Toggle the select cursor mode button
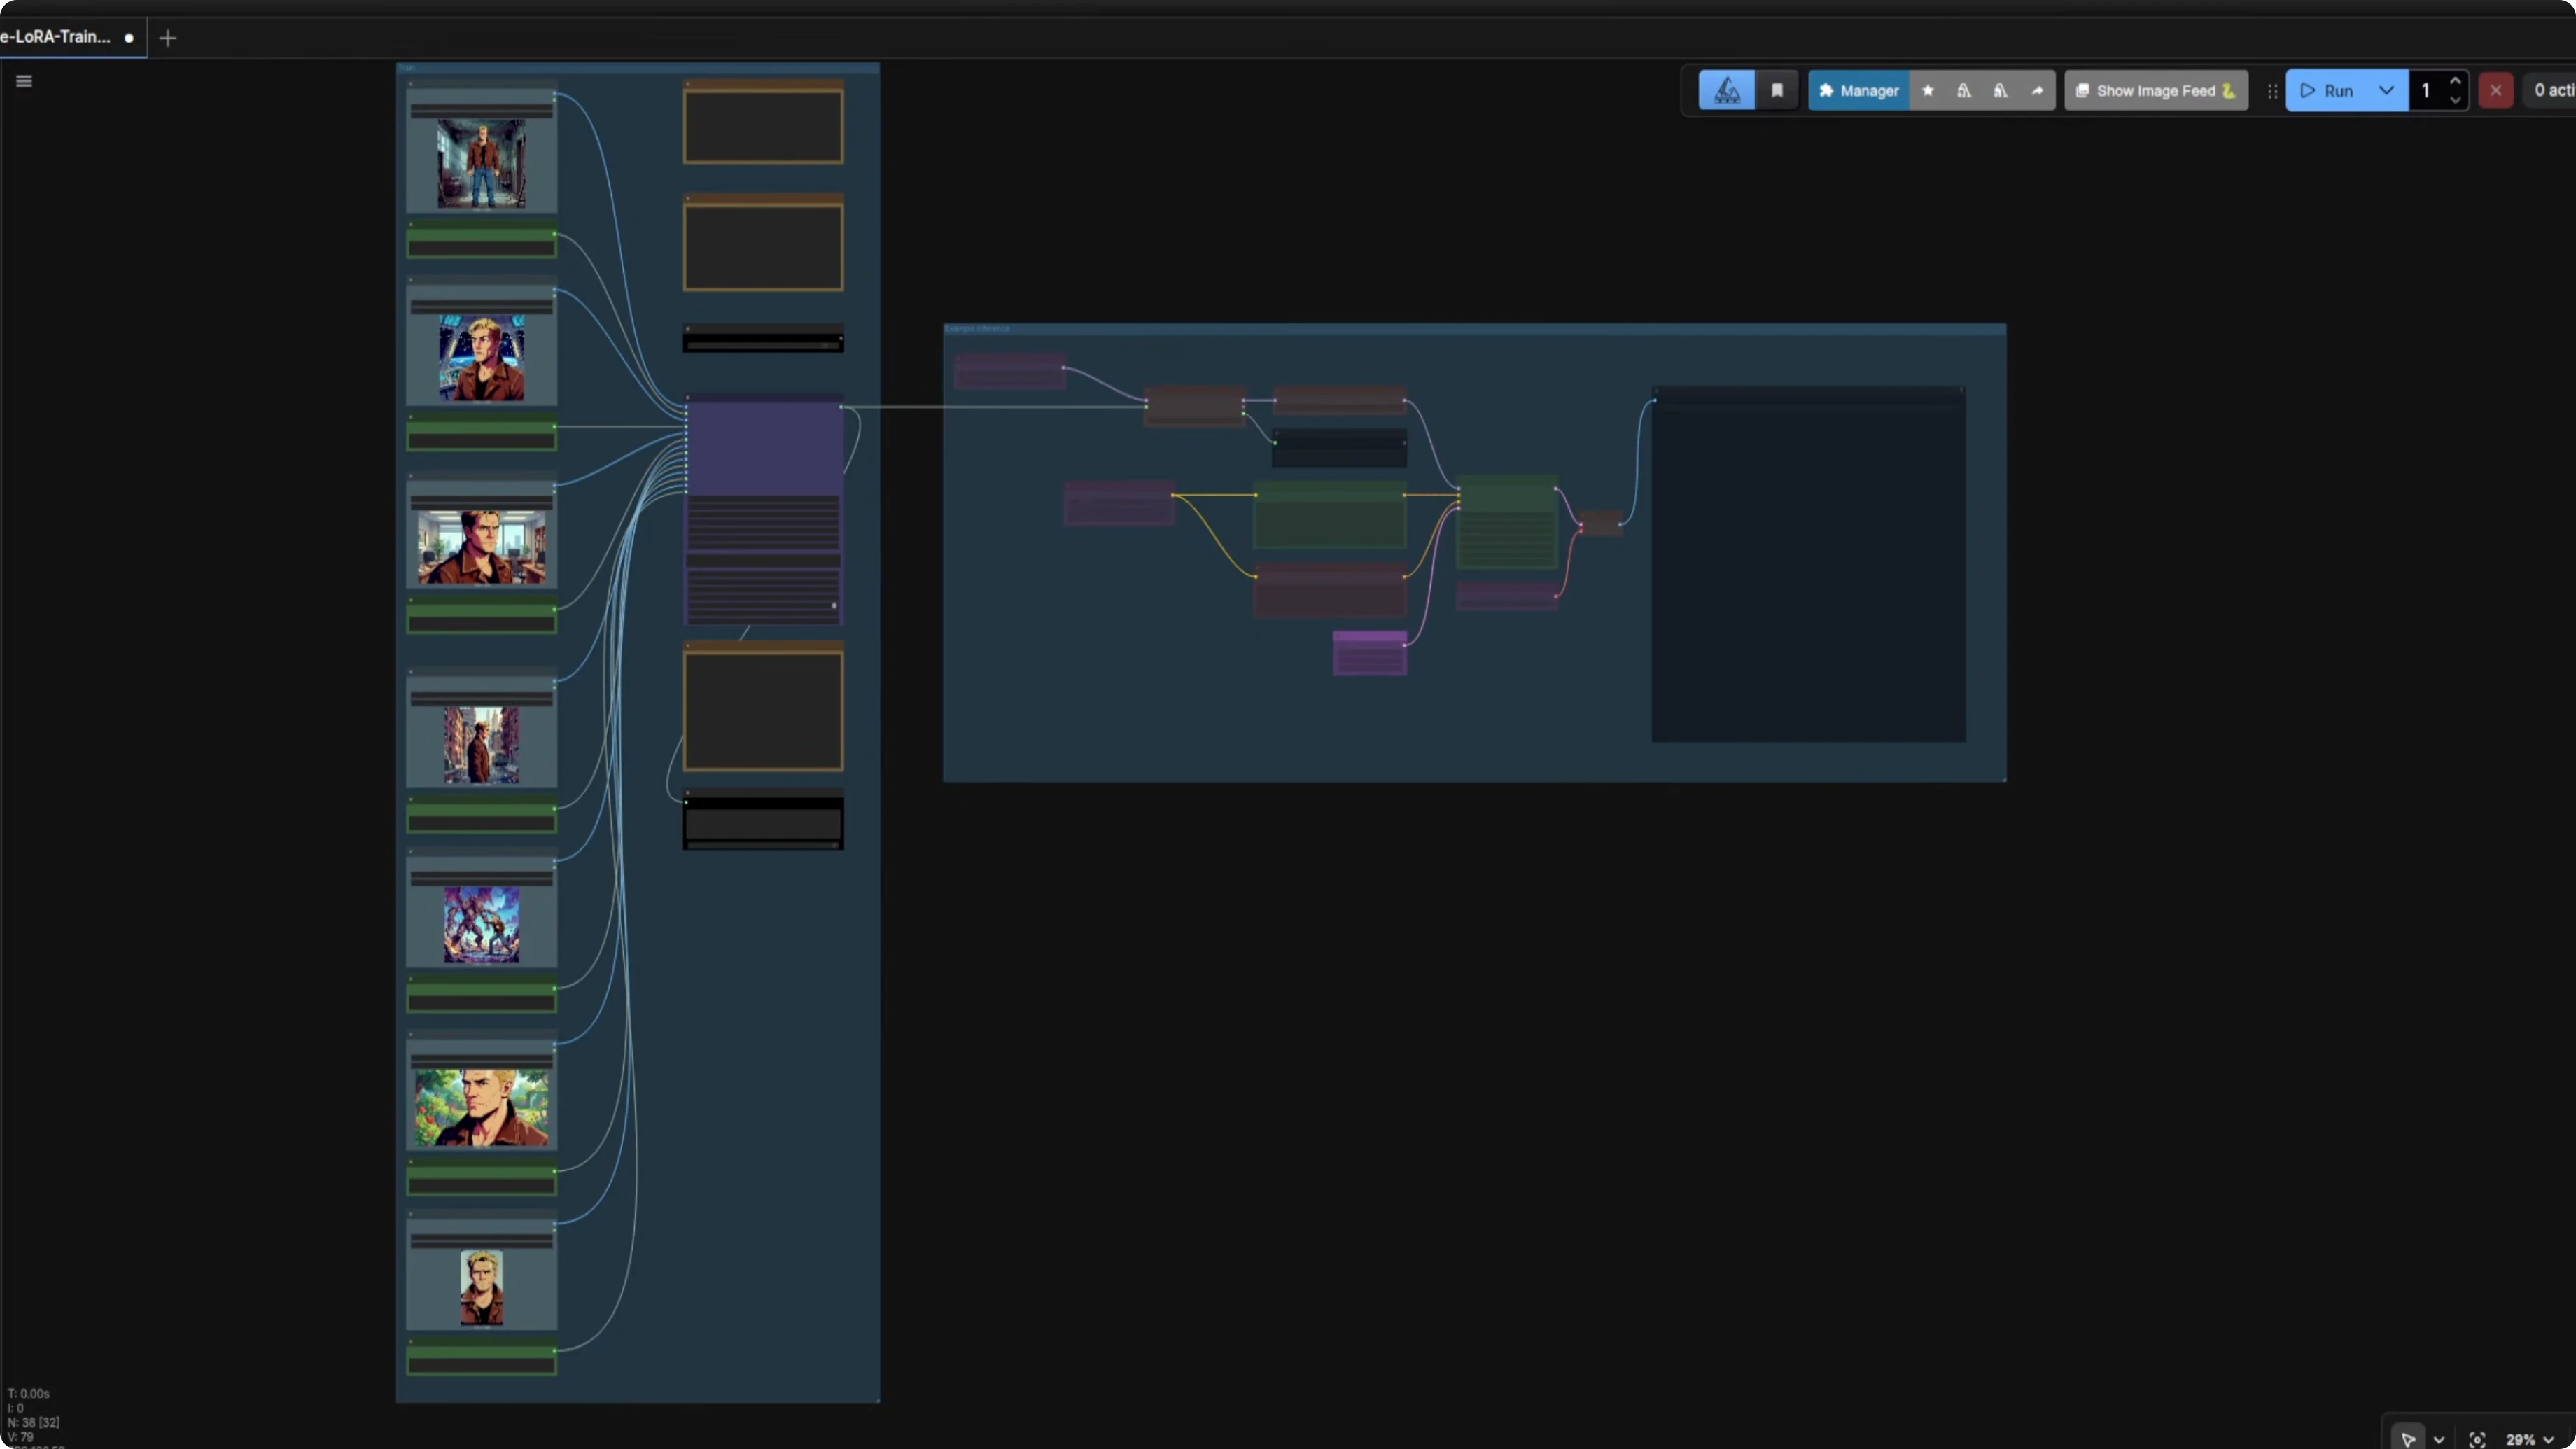This screenshot has height=1449, width=2576. coord(2408,1439)
